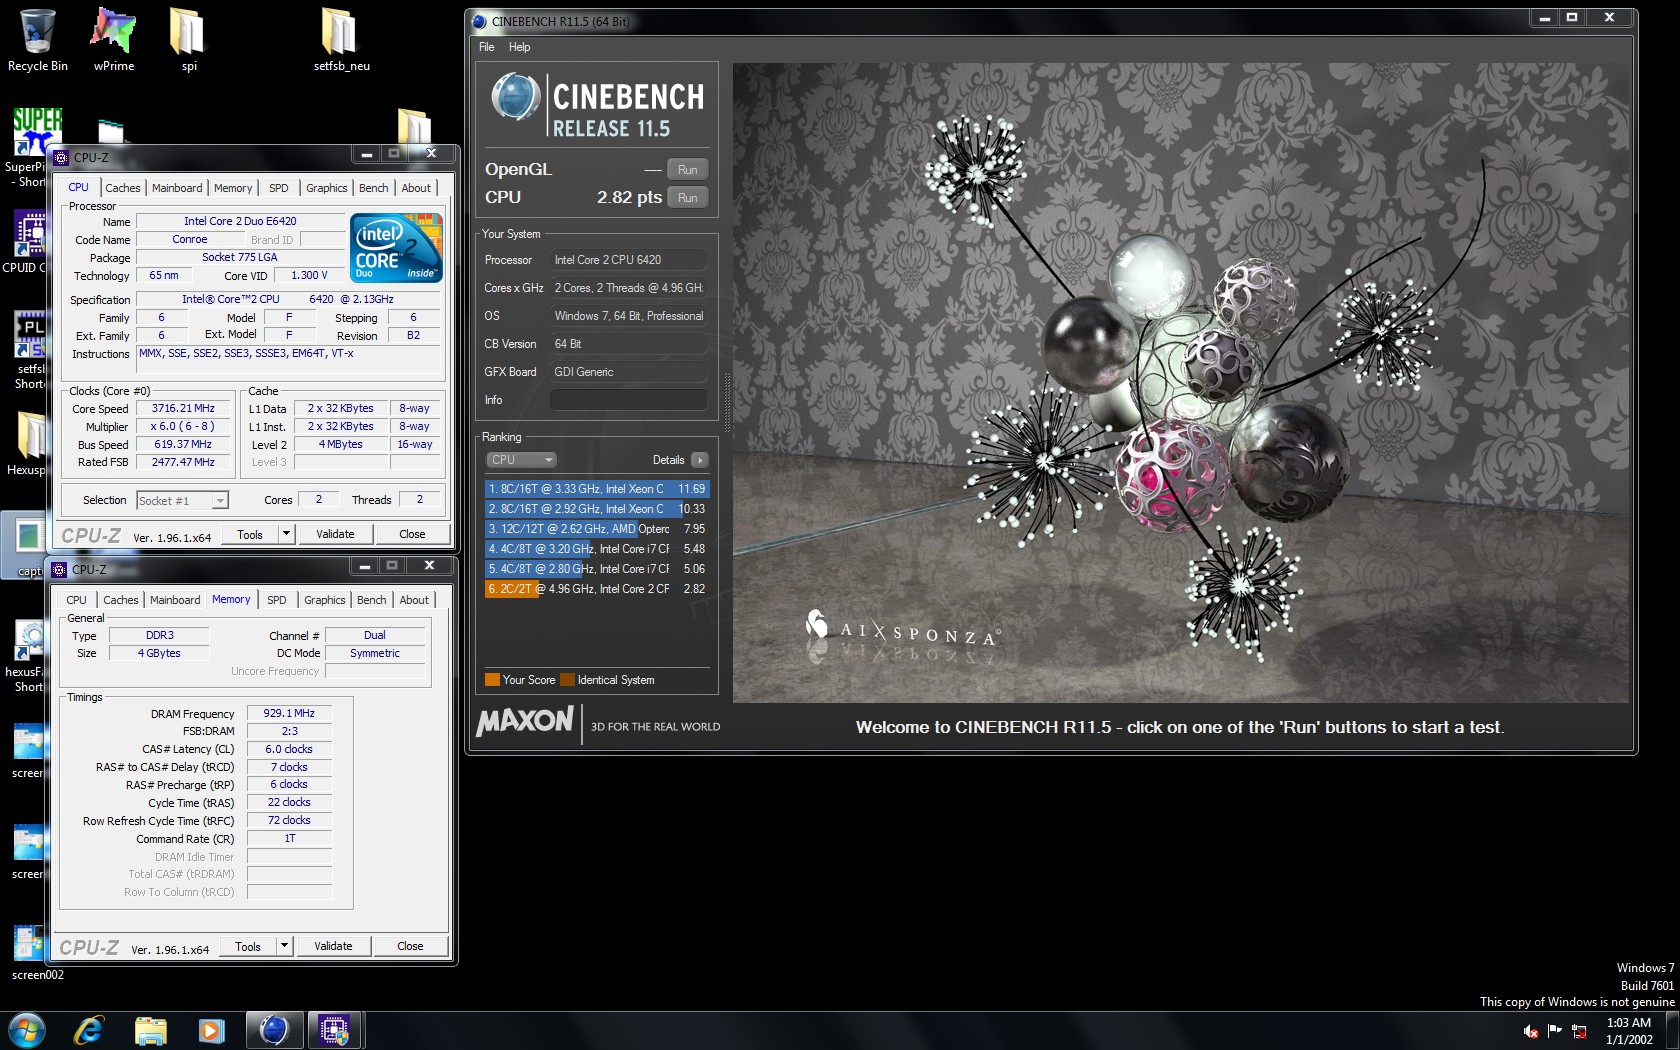Click the upper CPU-Z title bar icon

pyautogui.click(x=61, y=157)
